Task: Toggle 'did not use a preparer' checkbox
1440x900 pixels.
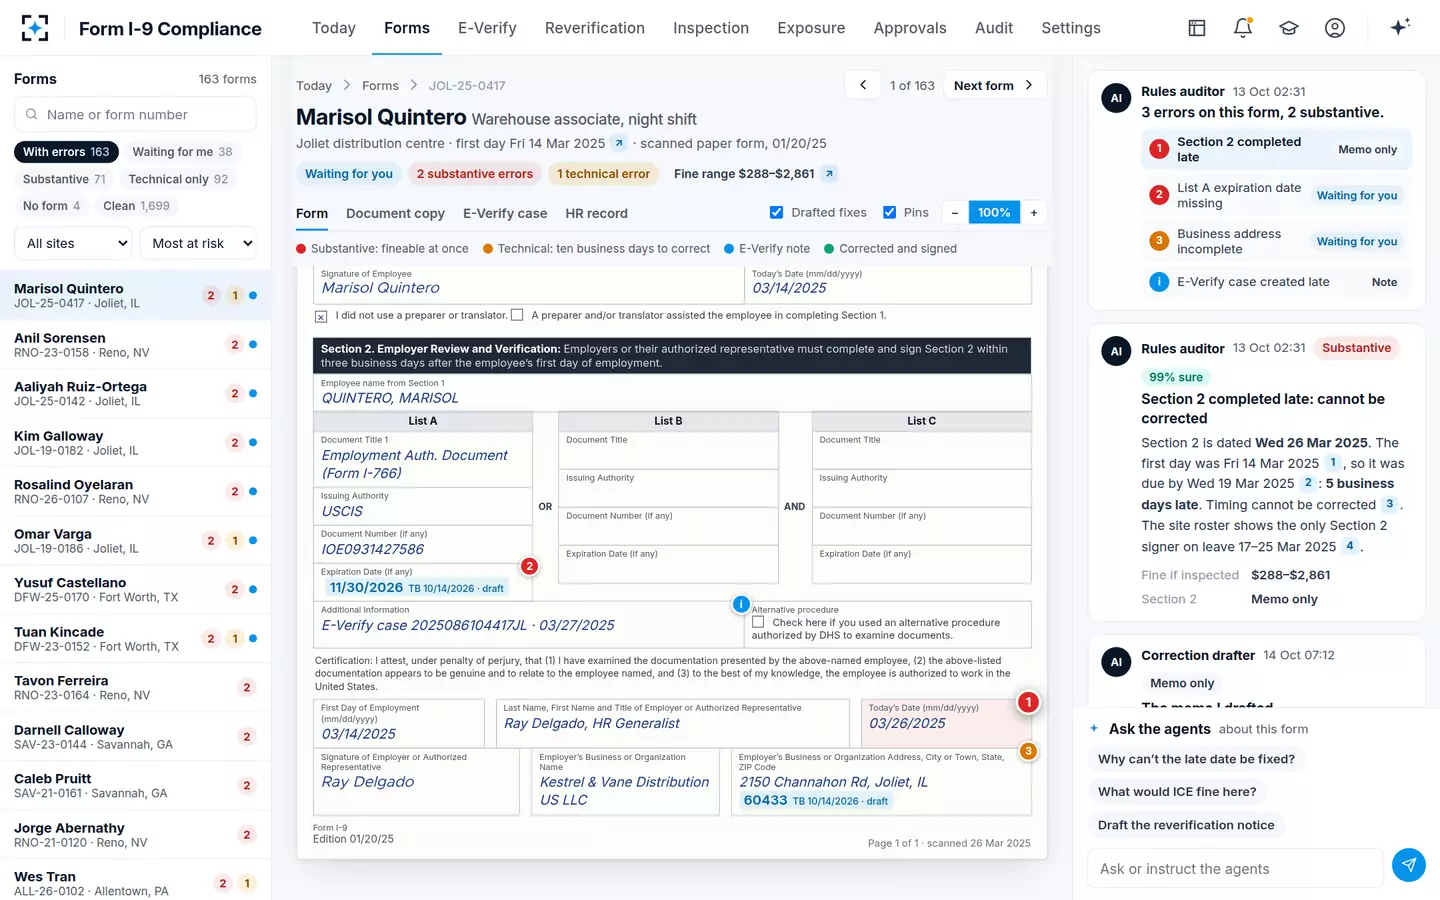Action: point(321,316)
